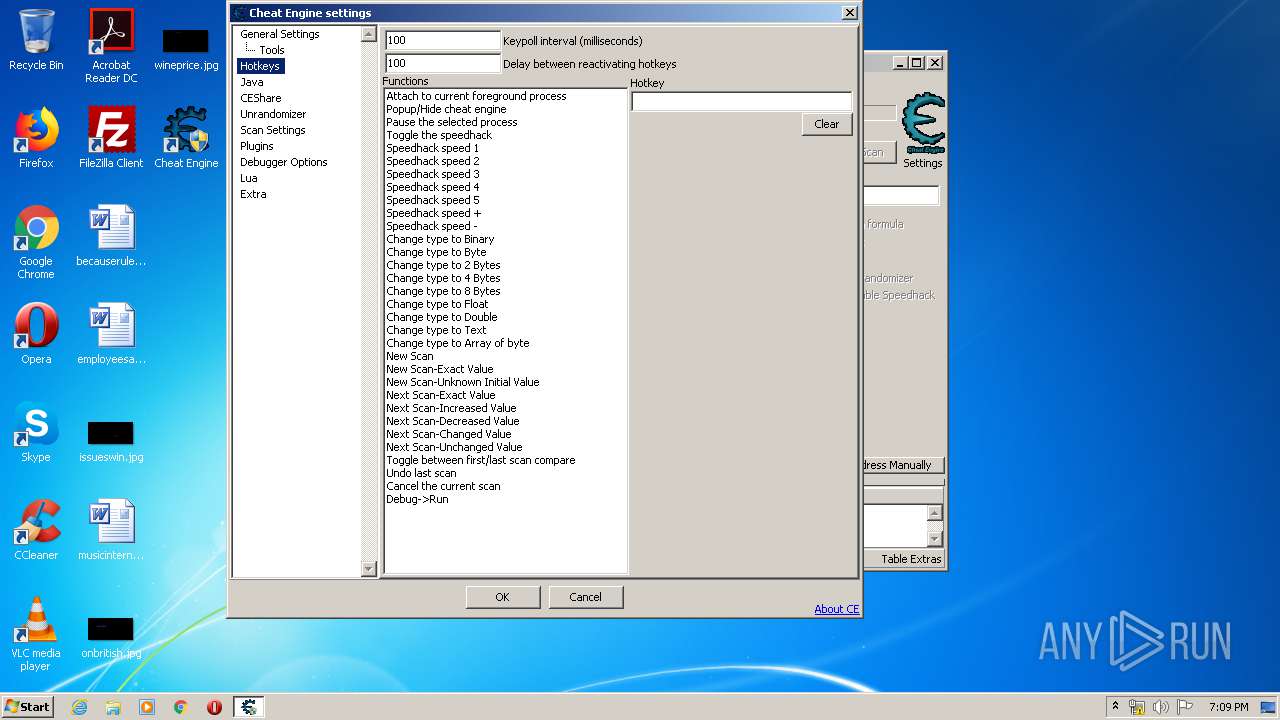Open the Start menu
The image size is (1280, 720).
tap(28, 707)
